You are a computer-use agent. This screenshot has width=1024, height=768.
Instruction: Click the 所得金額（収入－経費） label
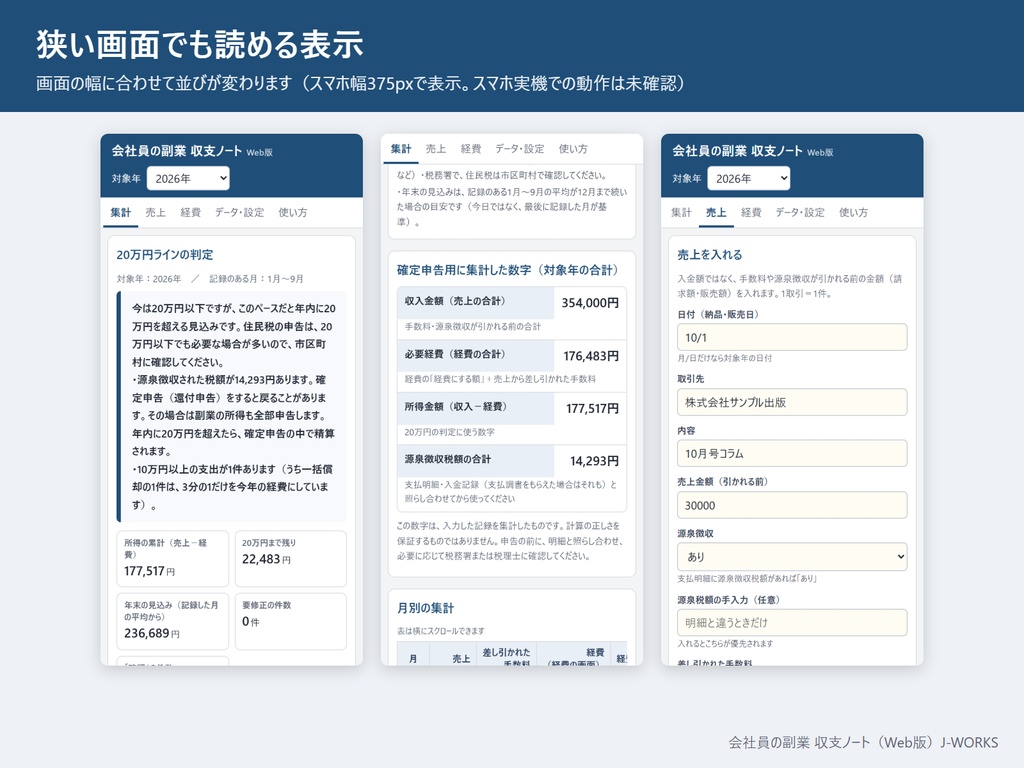click(455, 406)
